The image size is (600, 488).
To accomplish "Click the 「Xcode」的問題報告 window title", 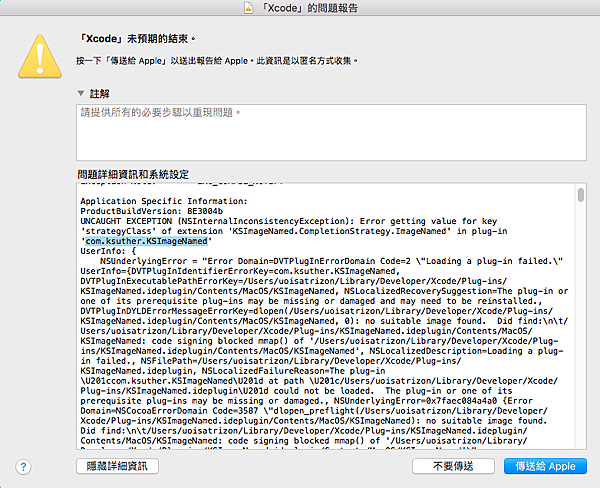I will (310, 8).
